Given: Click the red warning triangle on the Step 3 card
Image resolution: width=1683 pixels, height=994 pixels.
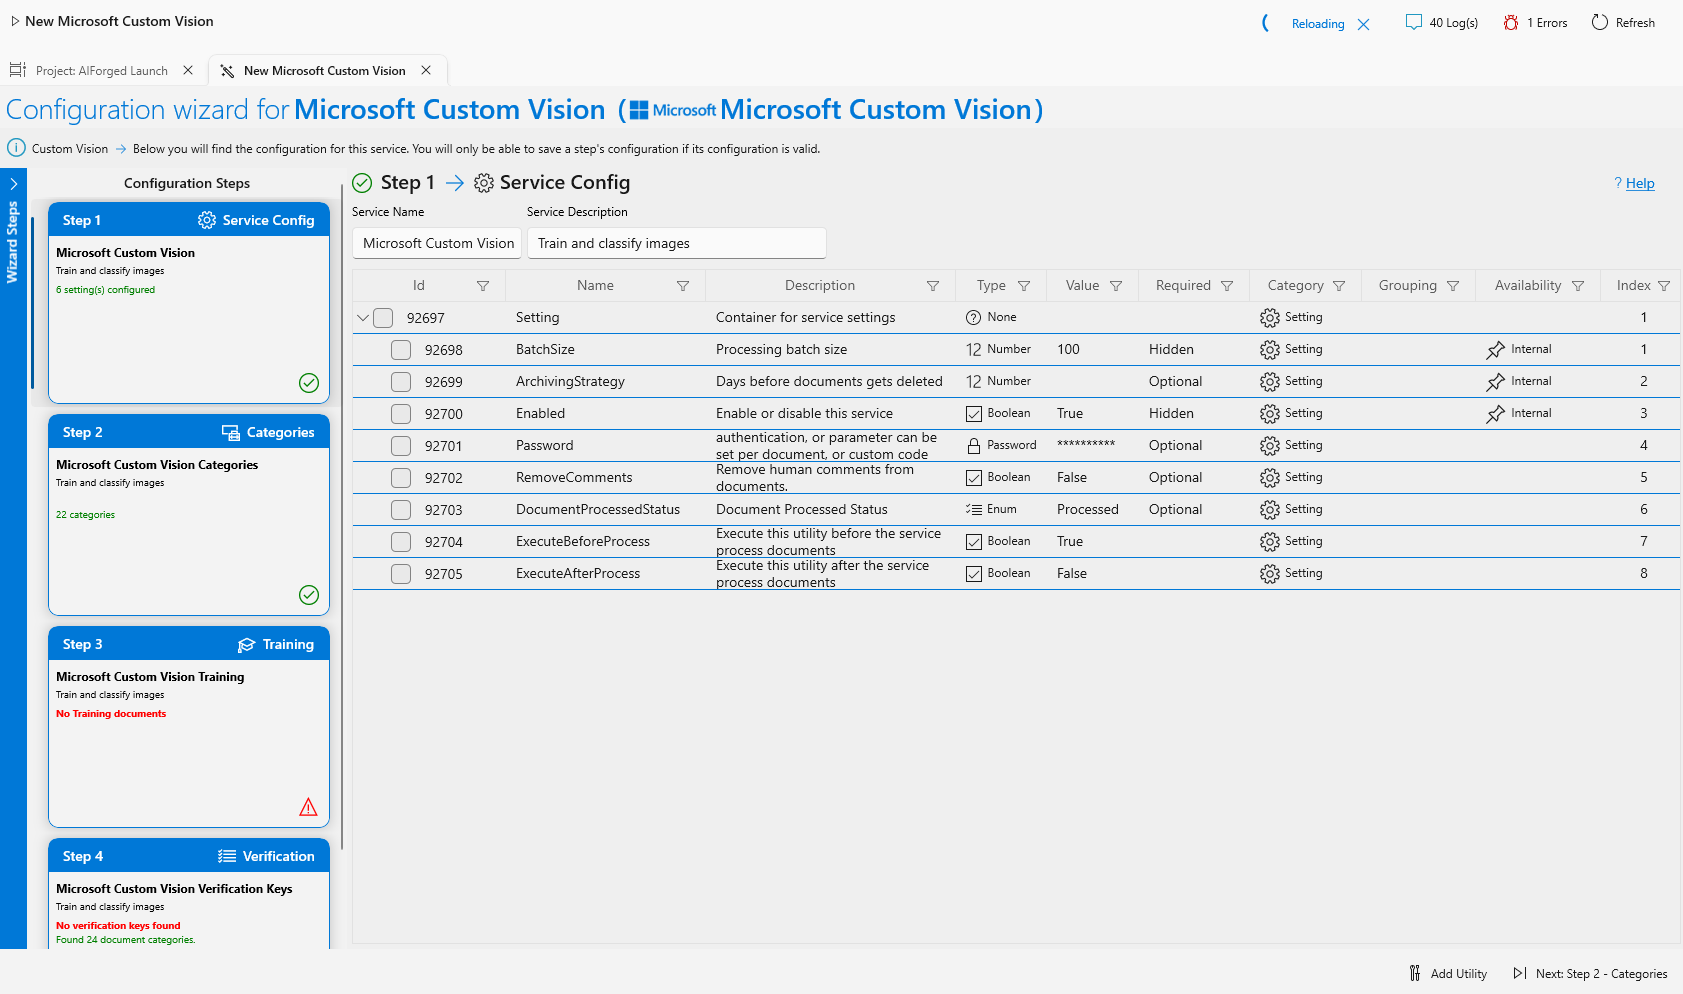Looking at the screenshot, I should (308, 807).
